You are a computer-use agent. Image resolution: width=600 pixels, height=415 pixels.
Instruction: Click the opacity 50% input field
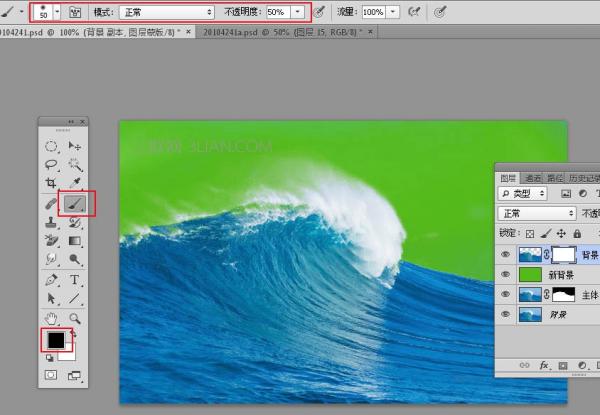click(277, 12)
